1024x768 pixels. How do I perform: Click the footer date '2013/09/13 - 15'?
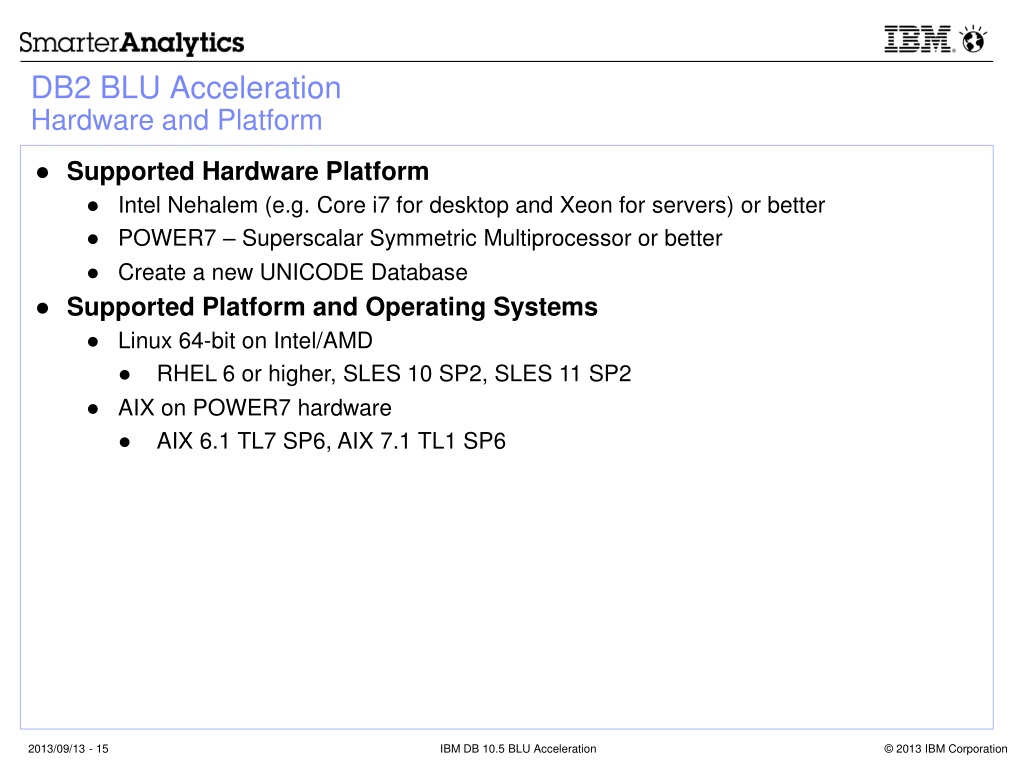68,749
